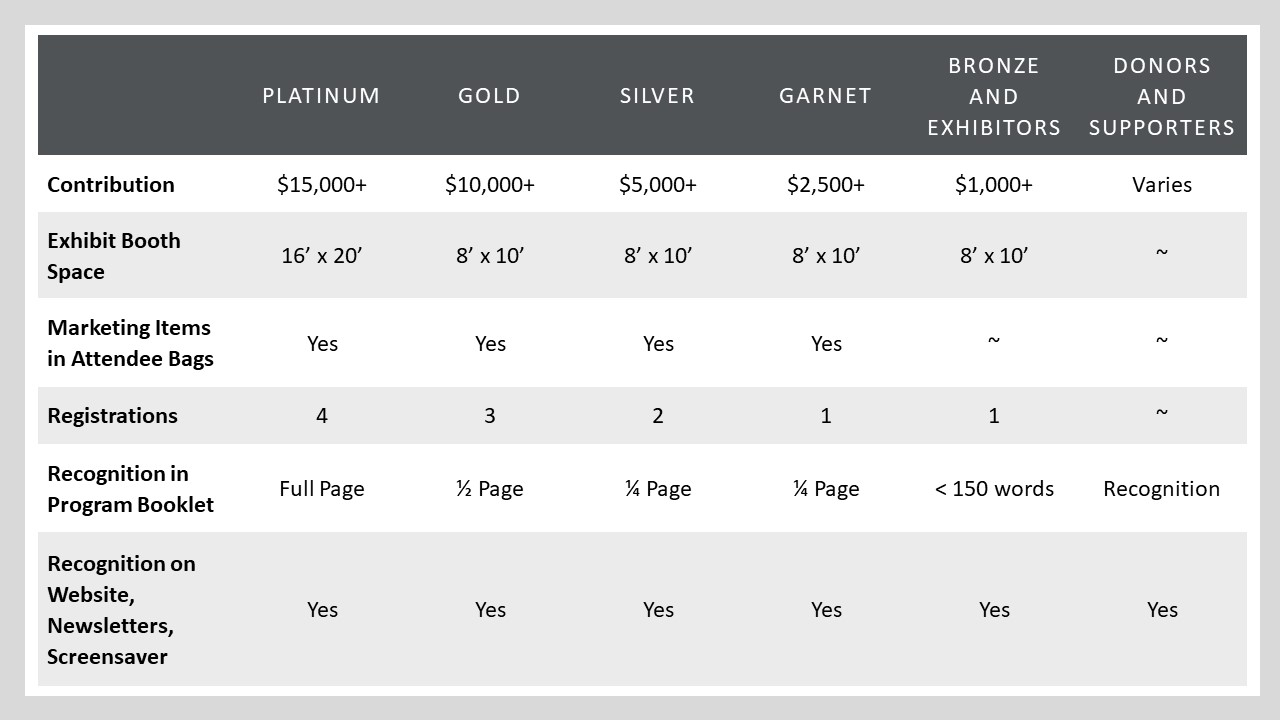1280x720 pixels.
Task: Click the SILVER column header
Action: tap(657, 96)
